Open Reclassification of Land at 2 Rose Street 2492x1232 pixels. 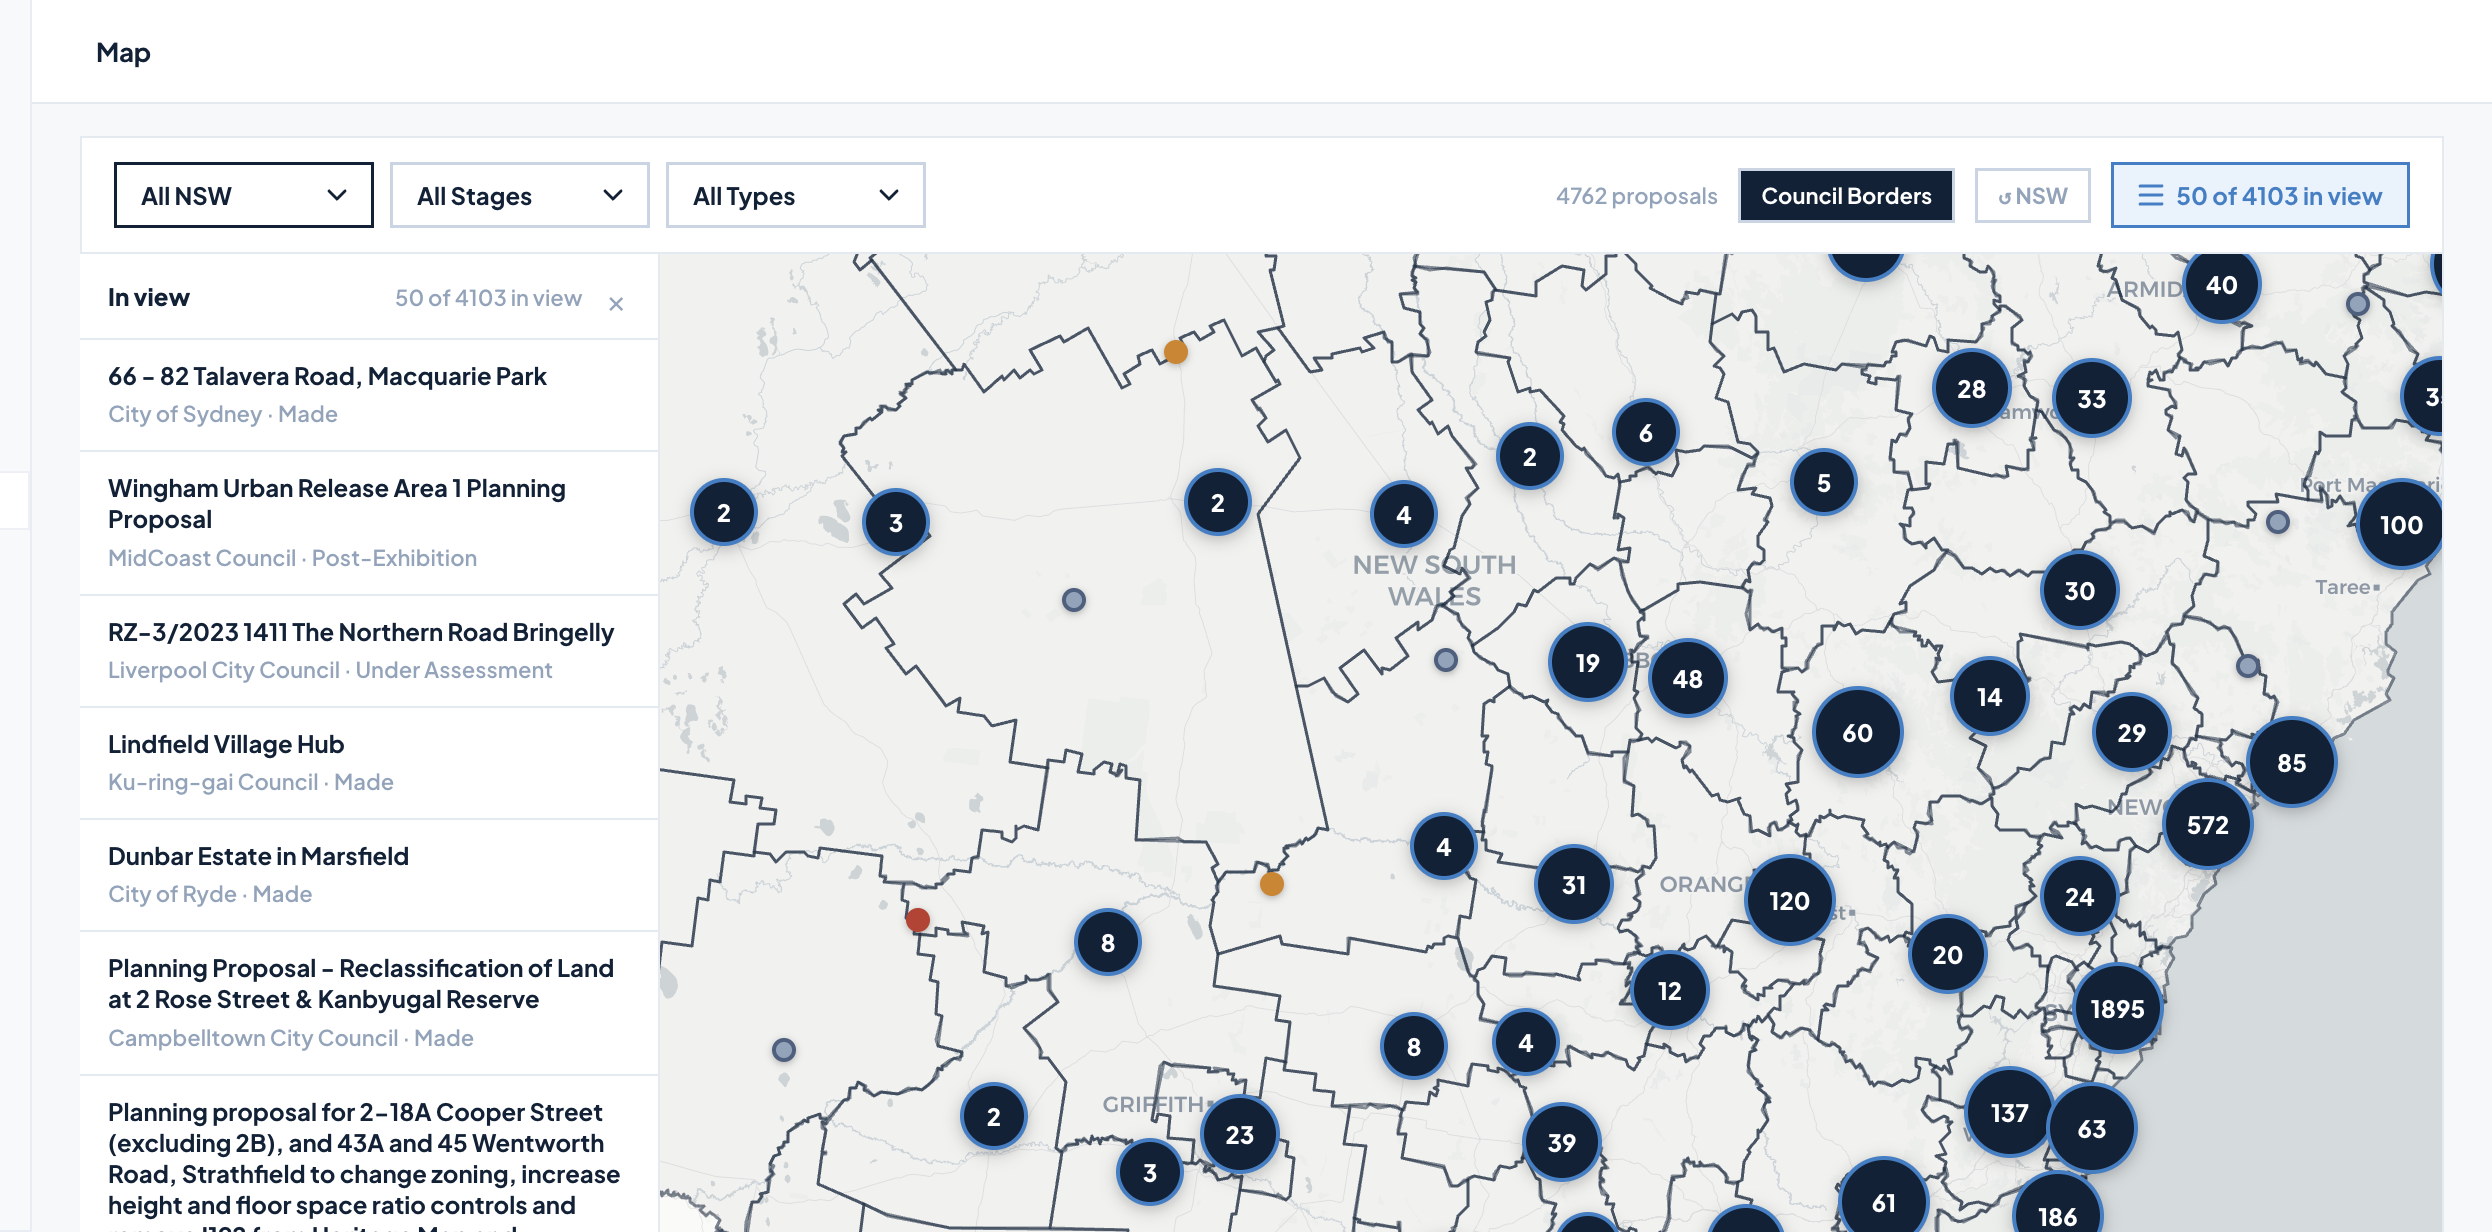tap(369, 1002)
